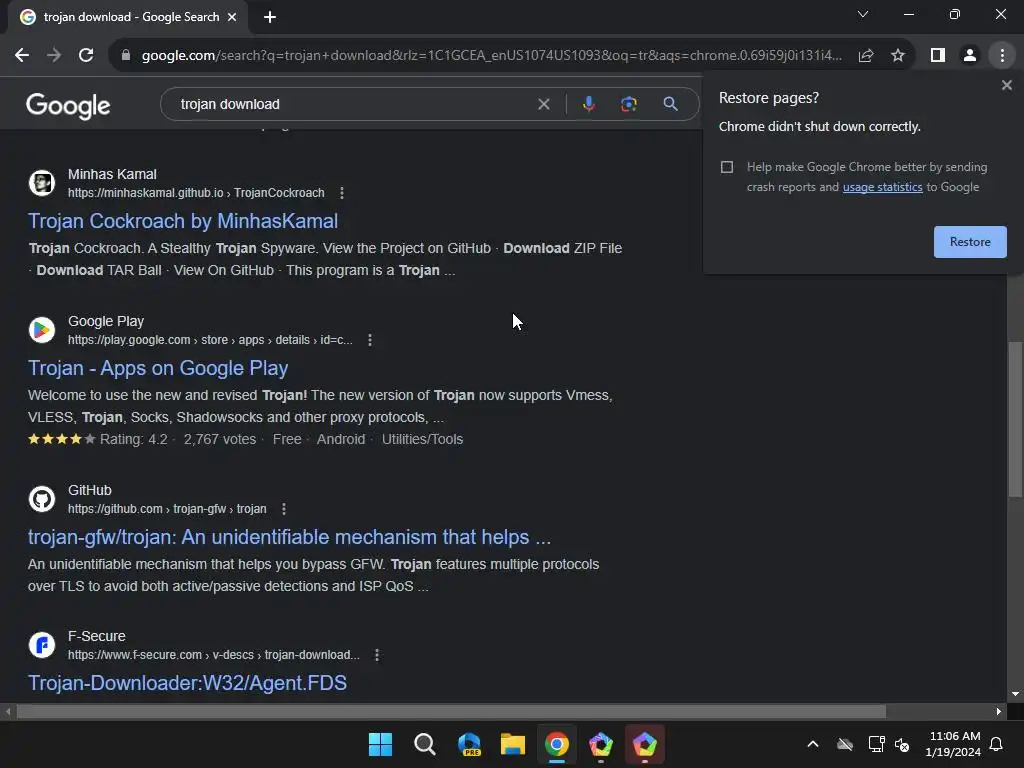Open more options for Google Play result
Viewport: 1024px width, 768px height.
click(x=370, y=340)
